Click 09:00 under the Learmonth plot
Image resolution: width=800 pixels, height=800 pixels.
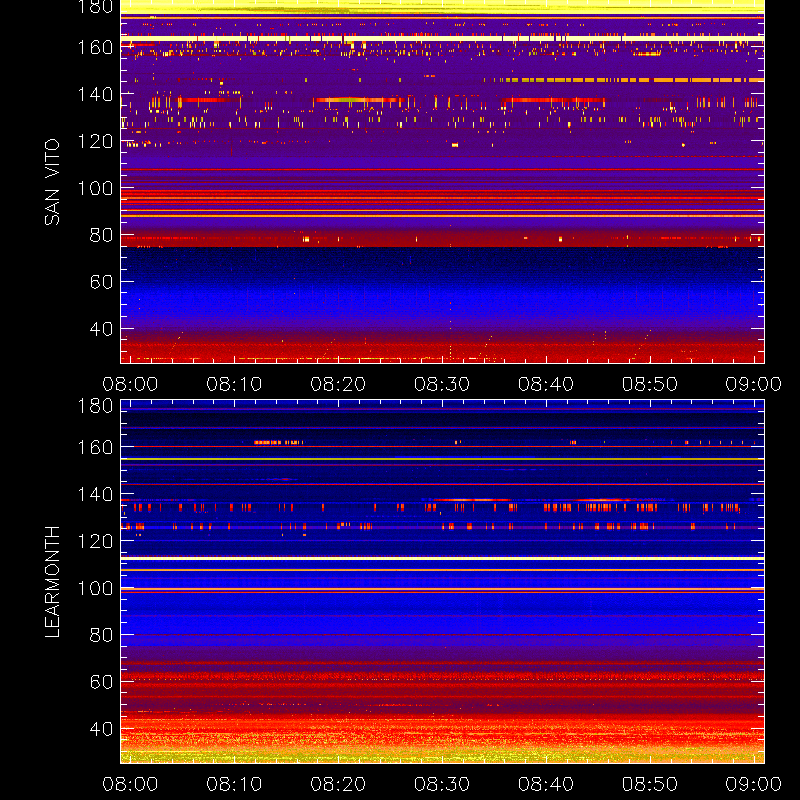coord(754,784)
